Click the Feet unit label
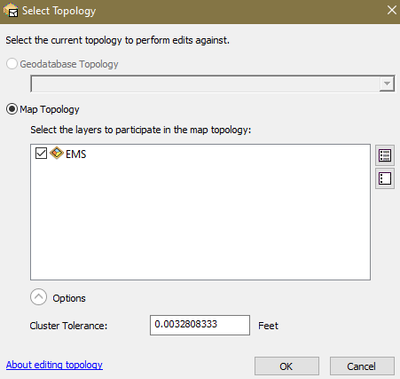The width and height of the screenshot is (400, 379). click(x=268, y=326)
